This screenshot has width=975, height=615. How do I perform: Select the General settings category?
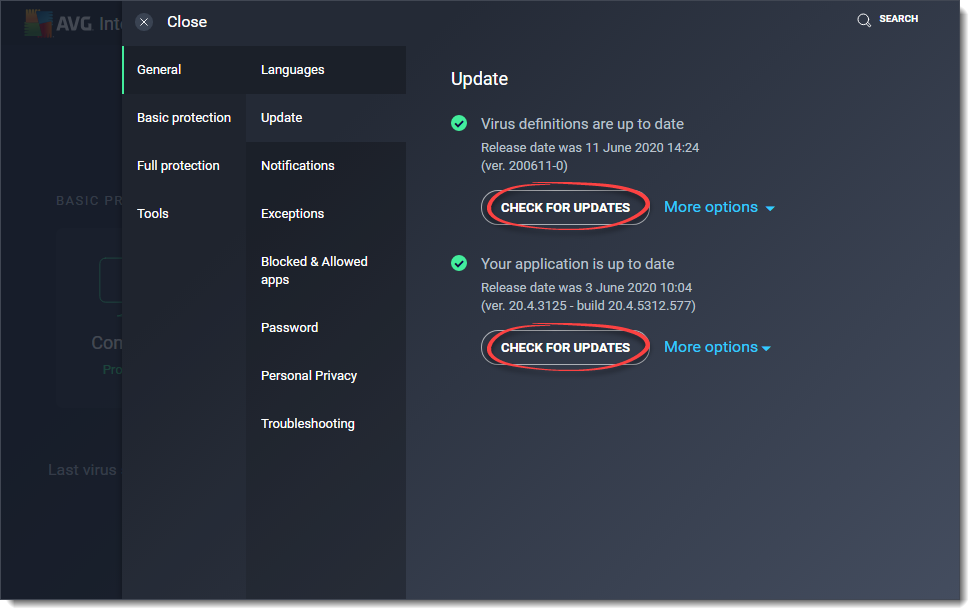(x=158, y=69)
